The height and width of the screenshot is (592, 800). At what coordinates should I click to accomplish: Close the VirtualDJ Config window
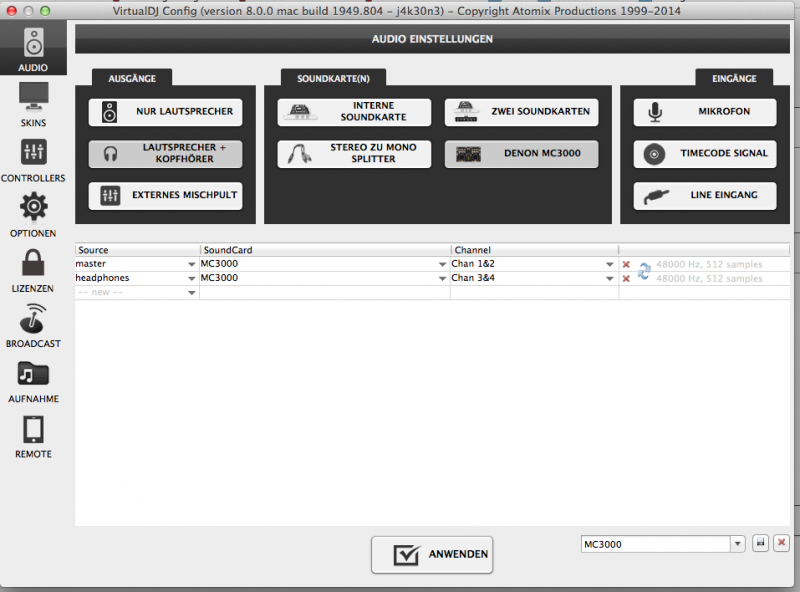pos(12,11)
